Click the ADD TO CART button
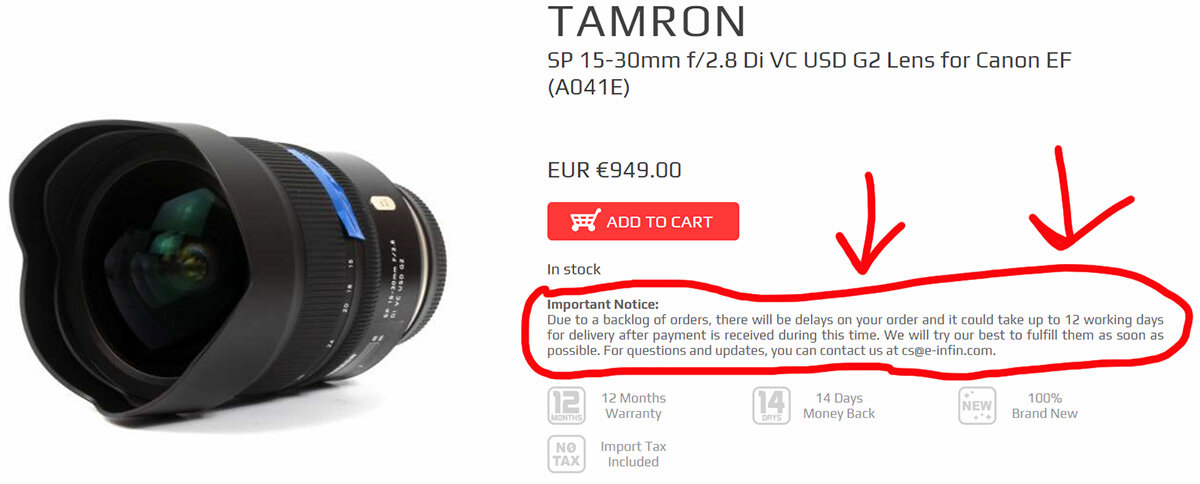This screenshot has width=1200, height=484. (643, 221)
